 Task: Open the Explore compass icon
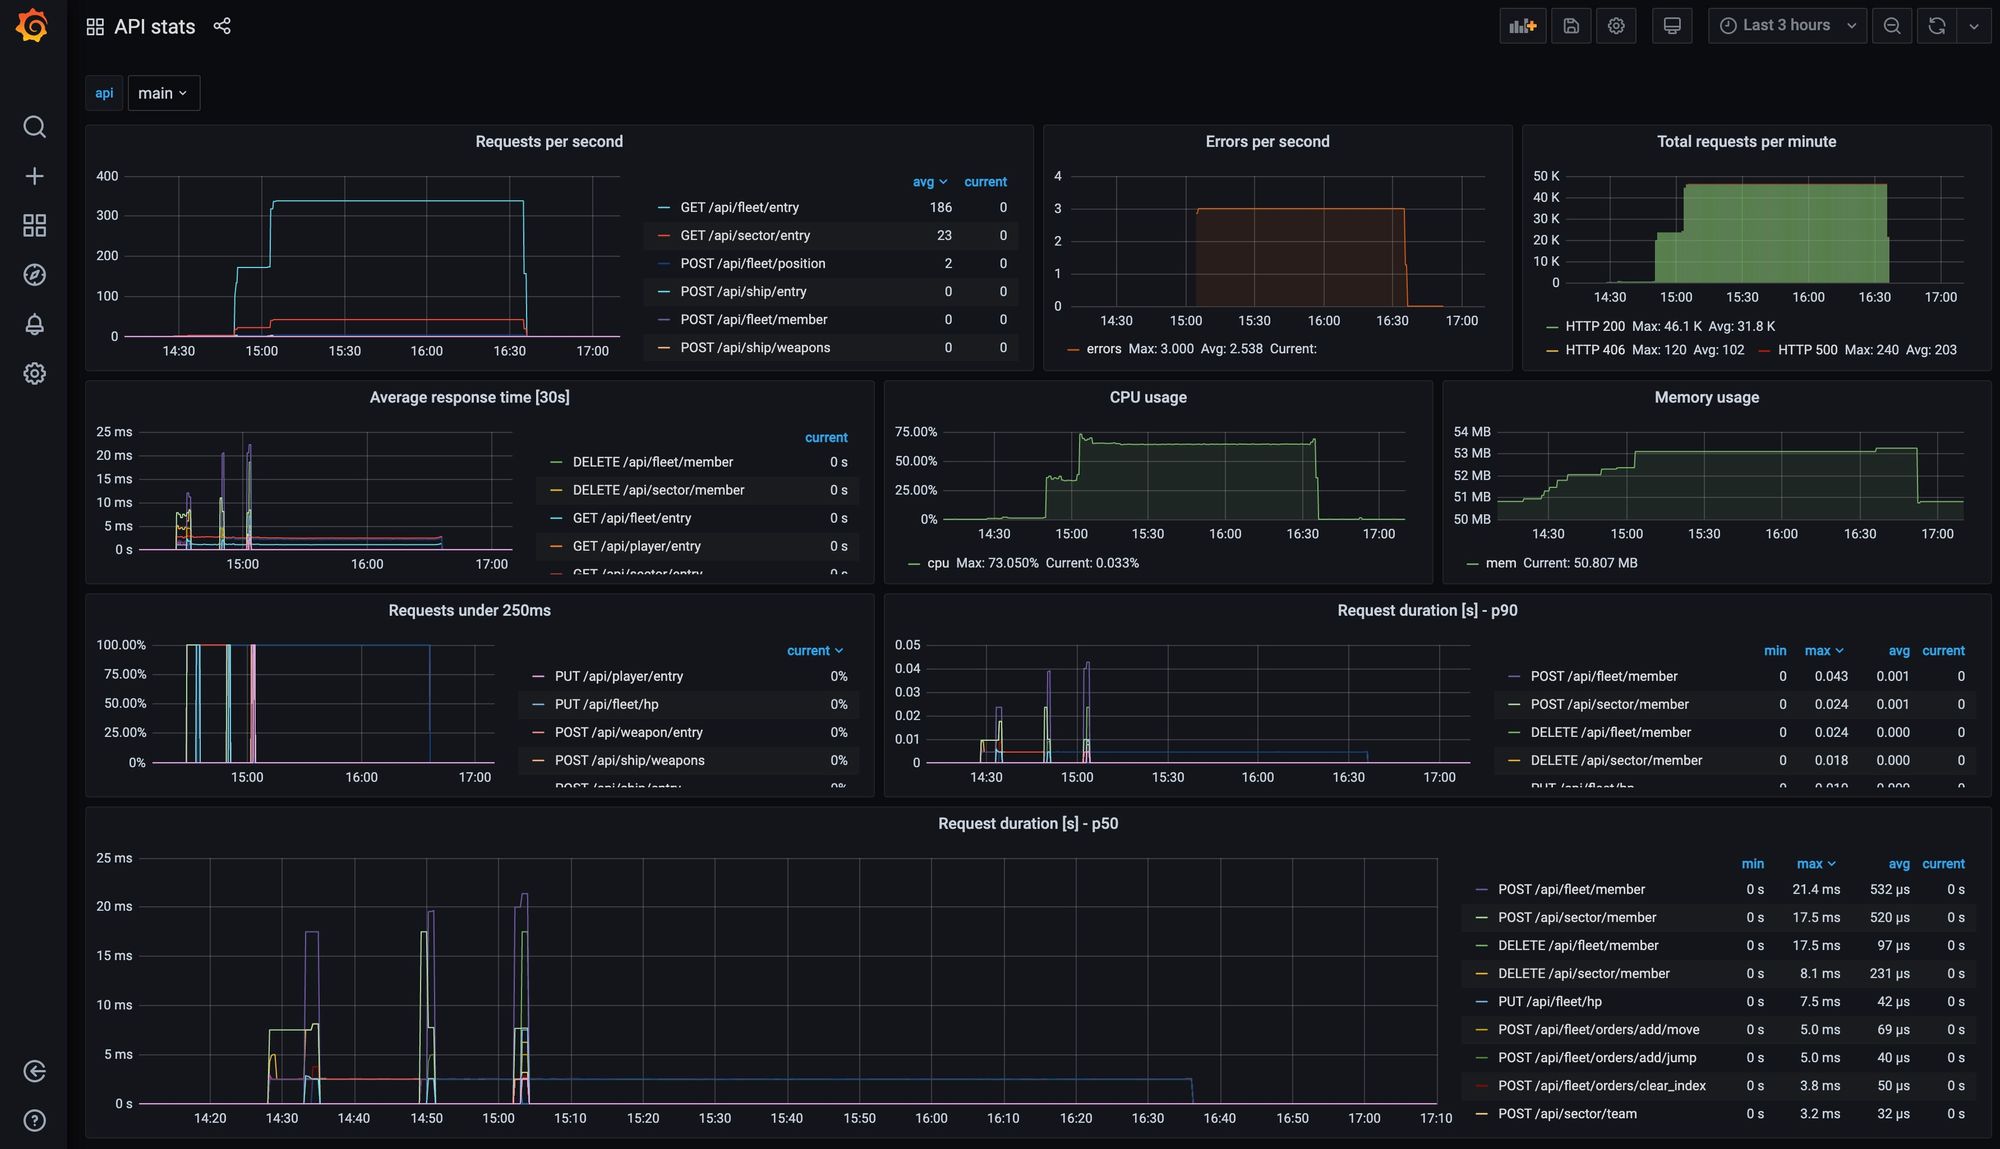pyautogui.click(x=34, y=275)
